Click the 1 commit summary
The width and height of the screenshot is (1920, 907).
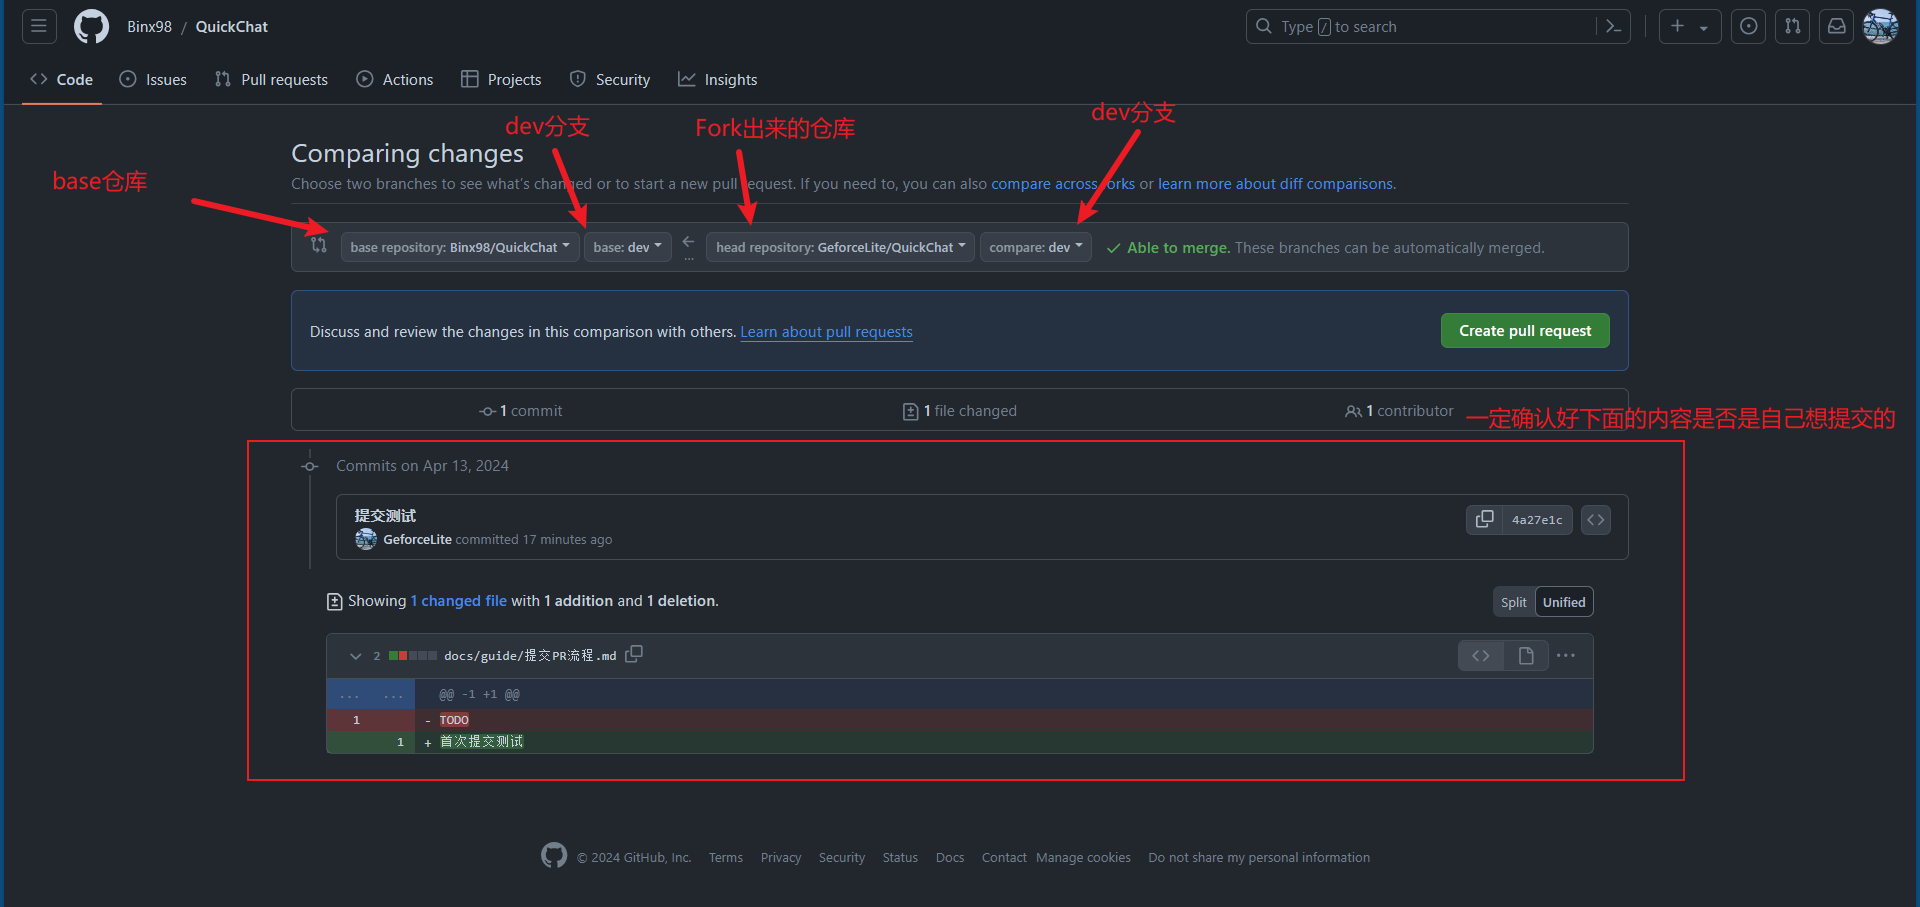(x=521, y=411)
